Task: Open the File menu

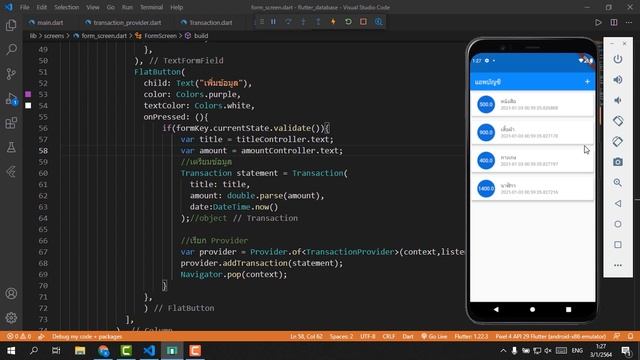Action: (24, 7)
